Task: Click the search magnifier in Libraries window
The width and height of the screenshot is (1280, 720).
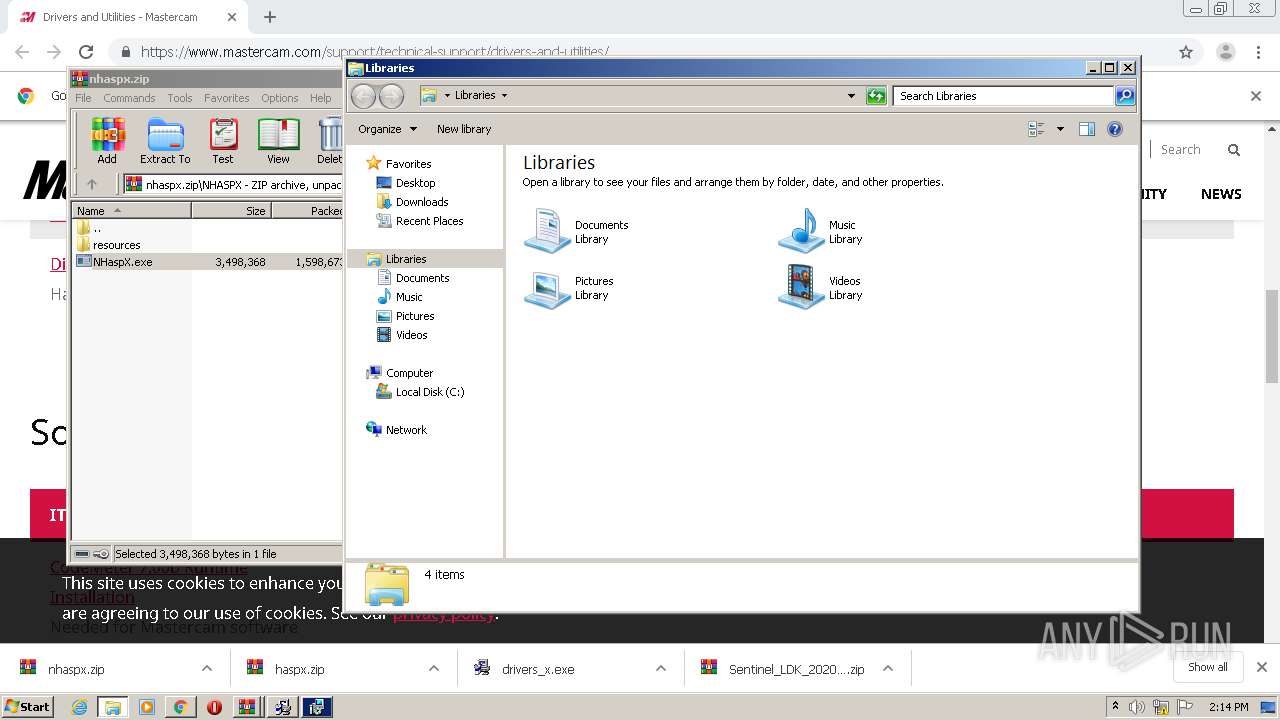Action: tap(1125, 96)
